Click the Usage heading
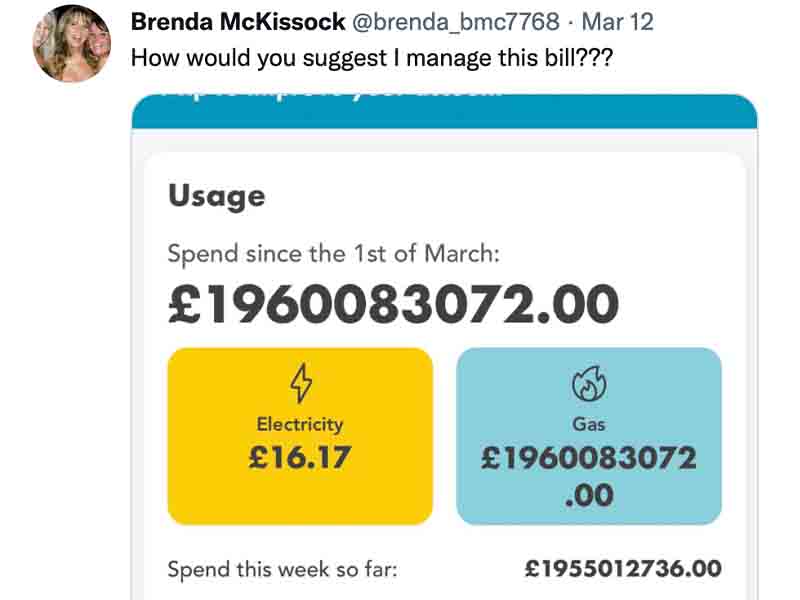Image resolution: width=800 pixels, height=600 pixels. click(217, 196)
